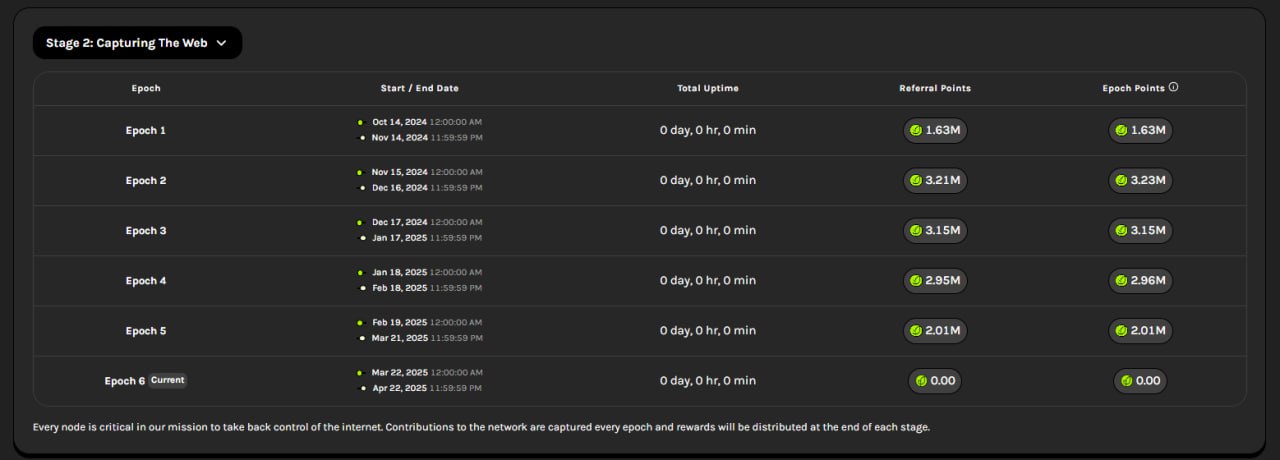Click the Epoch 1 total uptime value

click(x=708, y=131)
